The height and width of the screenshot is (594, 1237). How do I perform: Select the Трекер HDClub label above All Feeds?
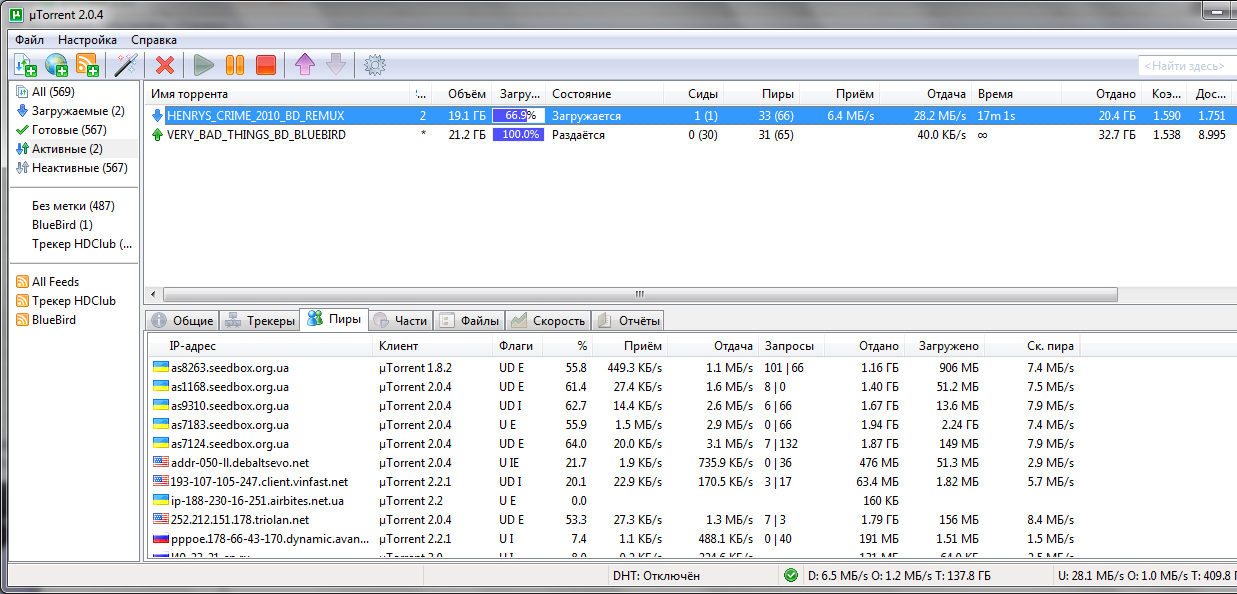click(x=82, y=244)
